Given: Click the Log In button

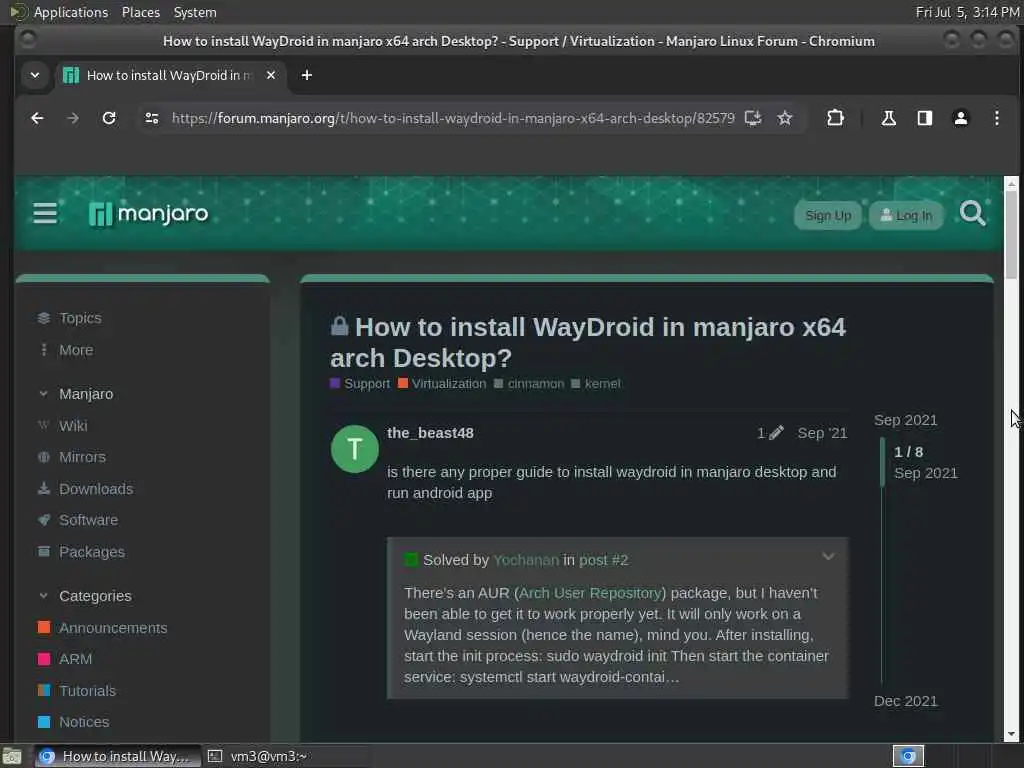Looking at the screenshot, I should pos(906,216).
